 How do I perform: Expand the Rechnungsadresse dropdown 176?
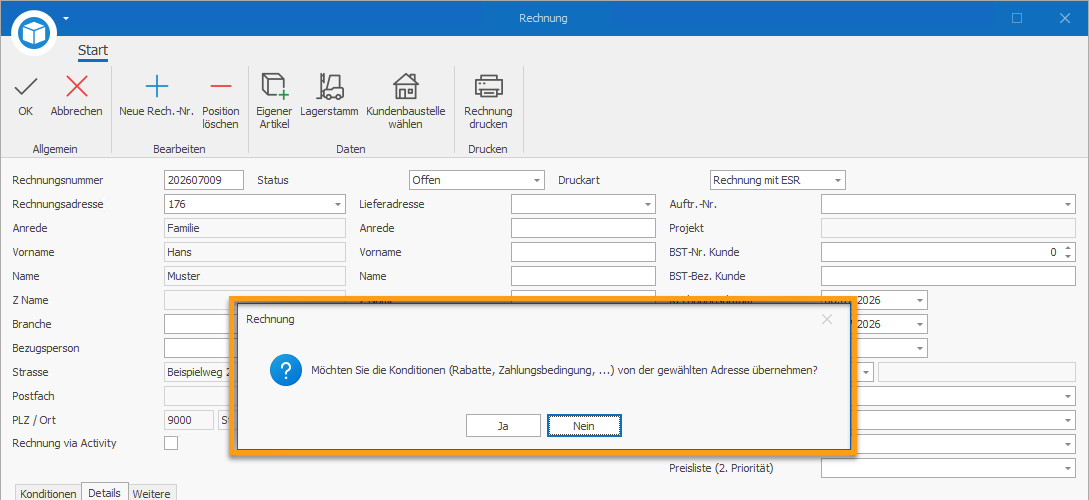click(338, 205)
